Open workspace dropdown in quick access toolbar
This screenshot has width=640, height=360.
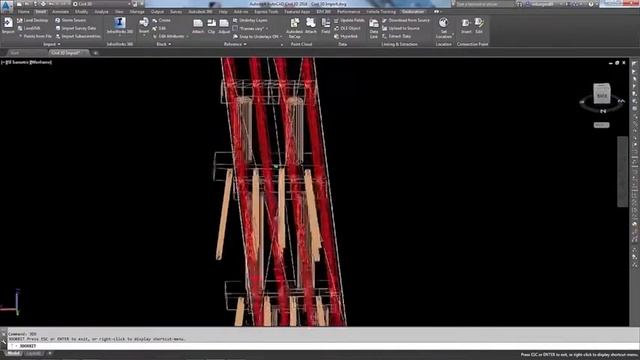point(102,4)
